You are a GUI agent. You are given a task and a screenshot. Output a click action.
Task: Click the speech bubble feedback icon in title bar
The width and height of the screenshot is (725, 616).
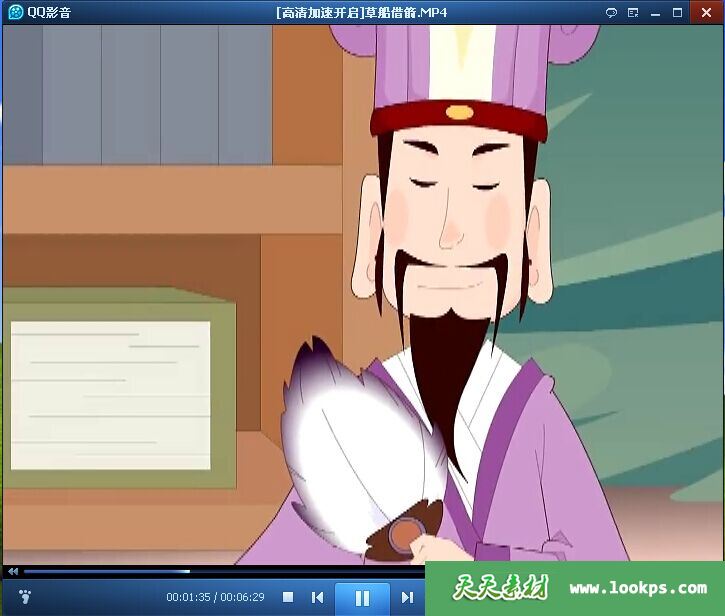point(611,13)
